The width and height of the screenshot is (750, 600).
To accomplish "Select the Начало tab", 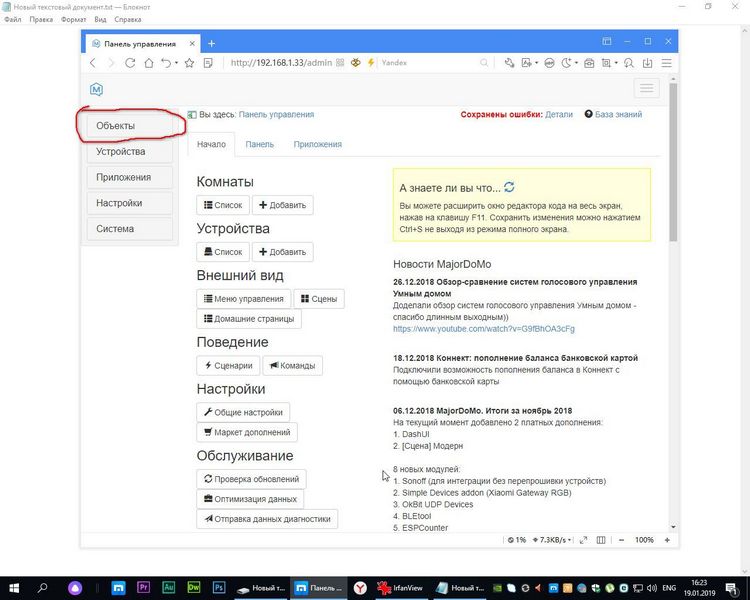I will pos(211,144).
